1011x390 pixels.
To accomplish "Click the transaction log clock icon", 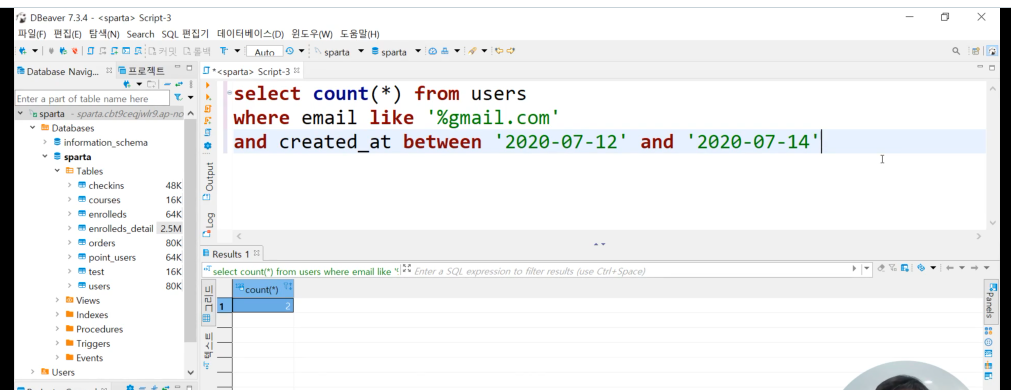I will tap(290, 51).
